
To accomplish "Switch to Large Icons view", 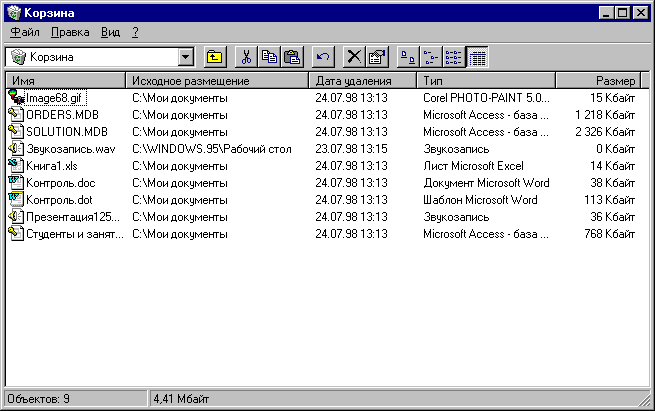I will point(408,57).
